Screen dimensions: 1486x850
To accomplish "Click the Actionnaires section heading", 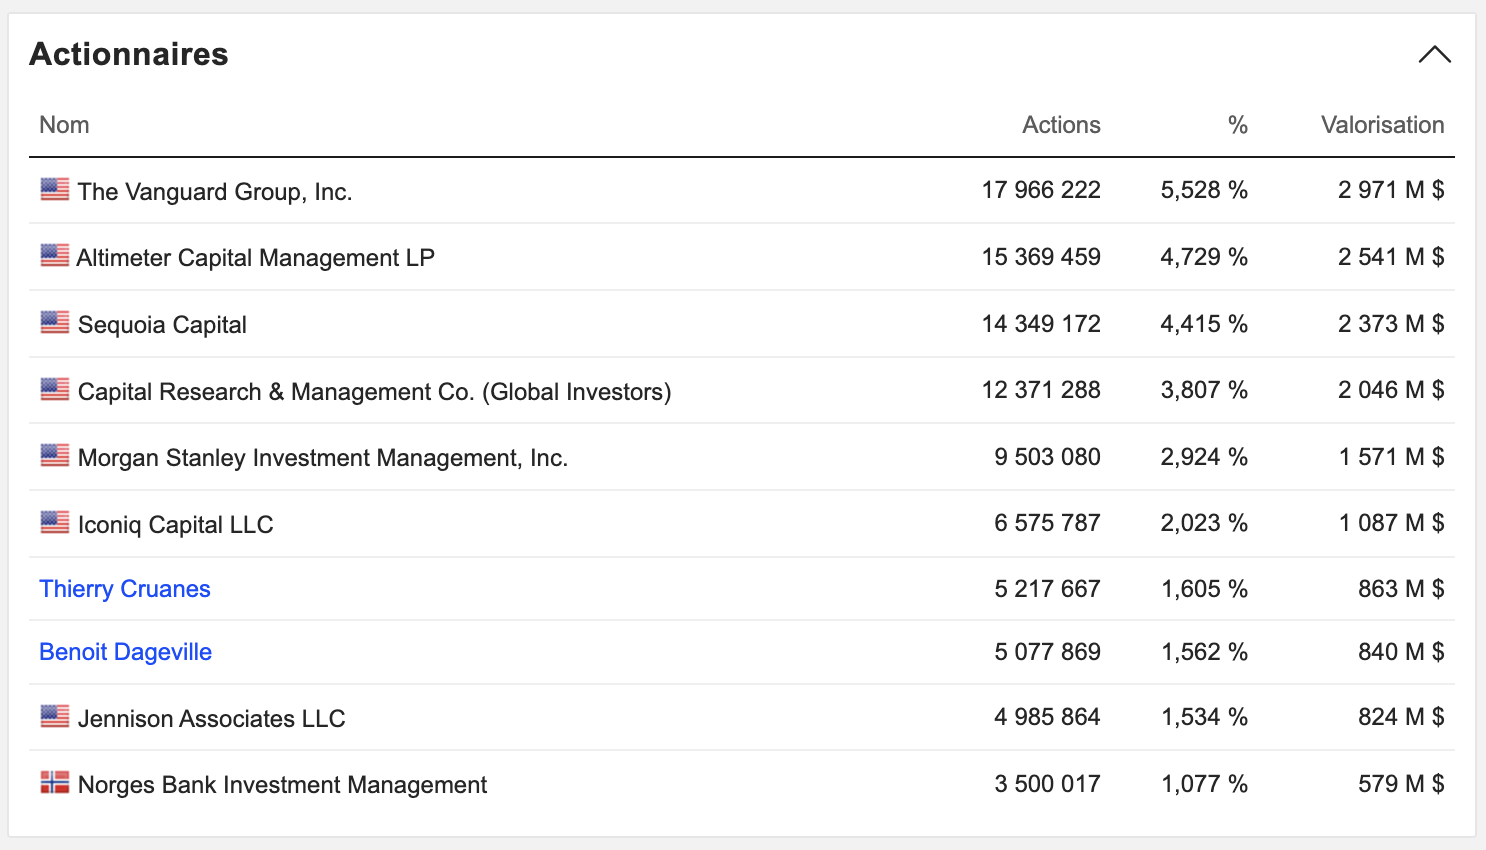I will 129,54.
